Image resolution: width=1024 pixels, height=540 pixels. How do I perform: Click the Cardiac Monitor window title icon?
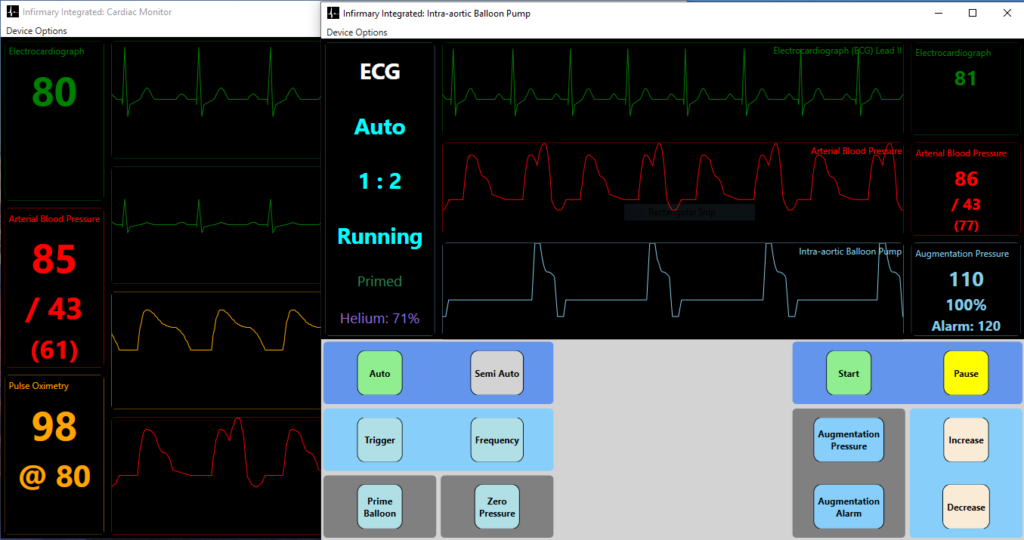12,12
